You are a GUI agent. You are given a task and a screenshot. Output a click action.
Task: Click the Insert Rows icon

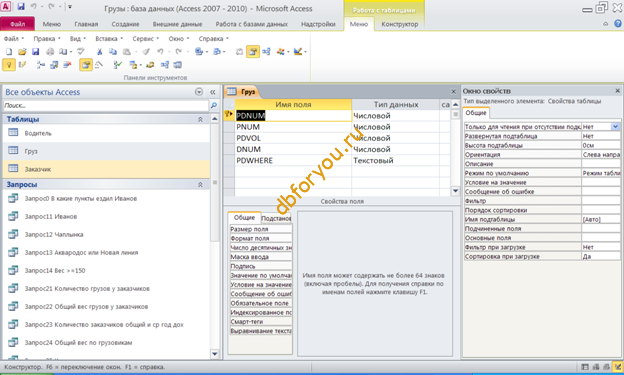tap(41, 65)
